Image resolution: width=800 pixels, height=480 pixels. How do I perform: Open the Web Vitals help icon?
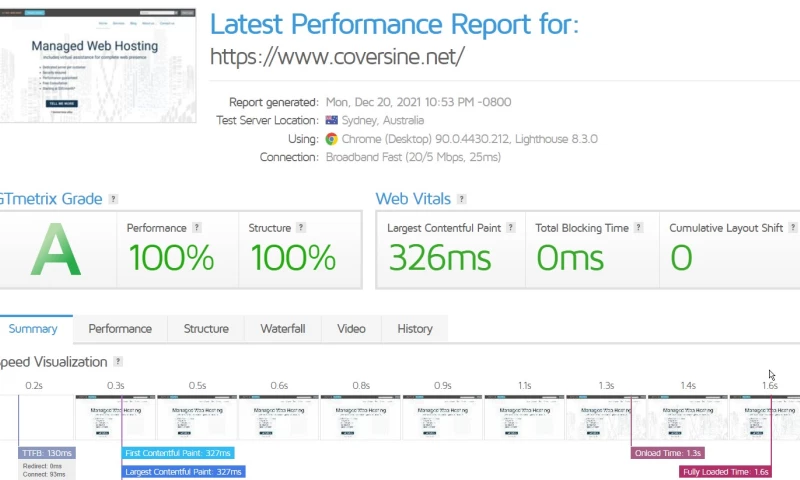[x=460, y=200]
